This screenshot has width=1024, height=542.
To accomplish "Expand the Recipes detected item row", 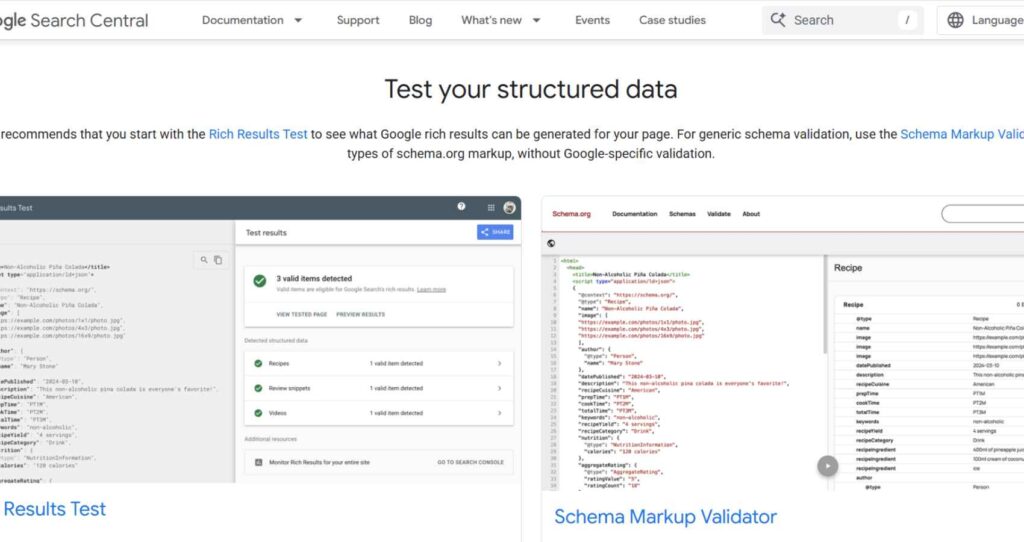I will (x=379, y=363).
